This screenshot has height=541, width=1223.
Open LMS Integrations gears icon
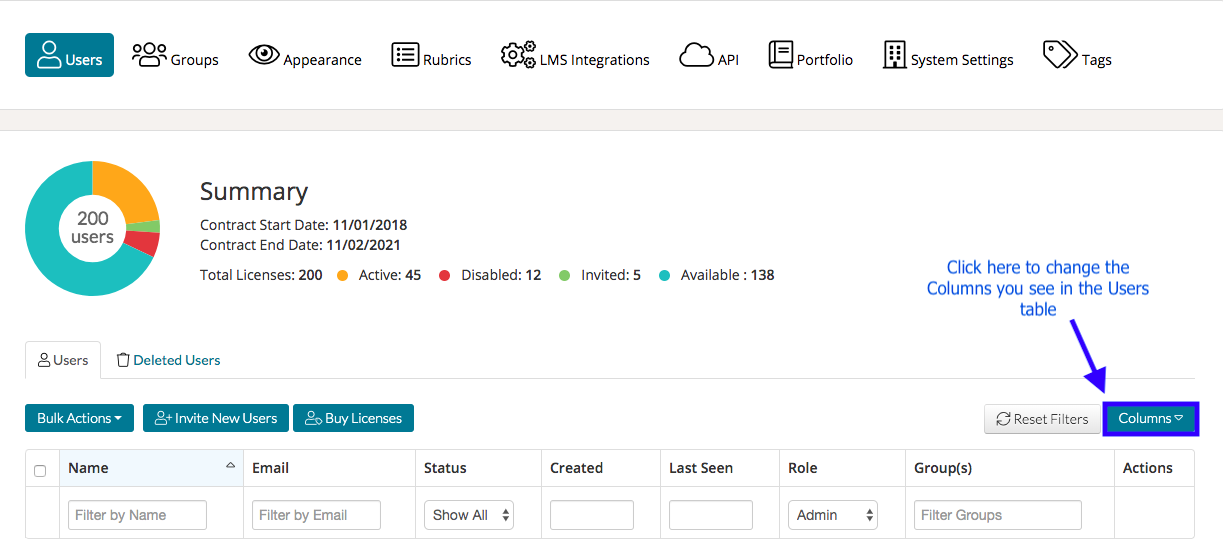point(518,55)
